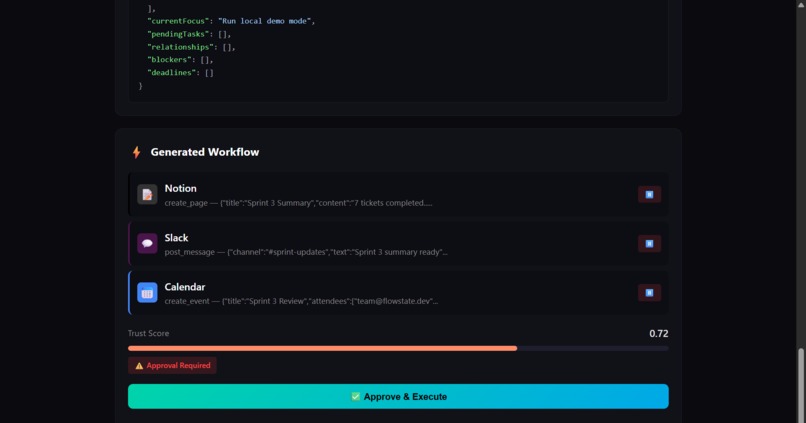
Task: Click the warning icon in Approval Required
Action: point(139,366)
